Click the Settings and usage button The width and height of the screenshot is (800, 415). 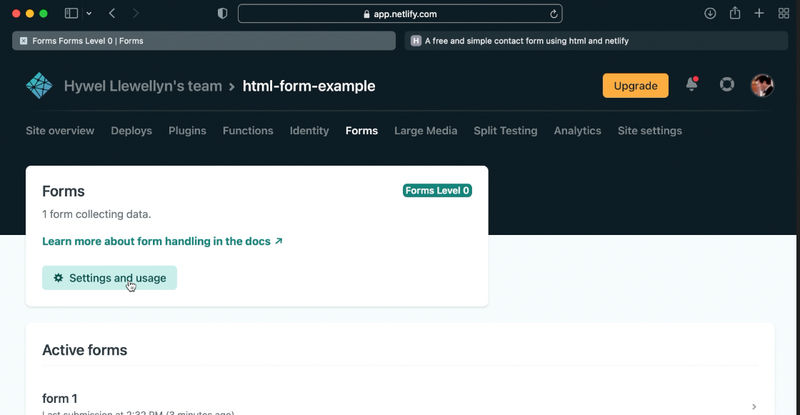(110, 278)
